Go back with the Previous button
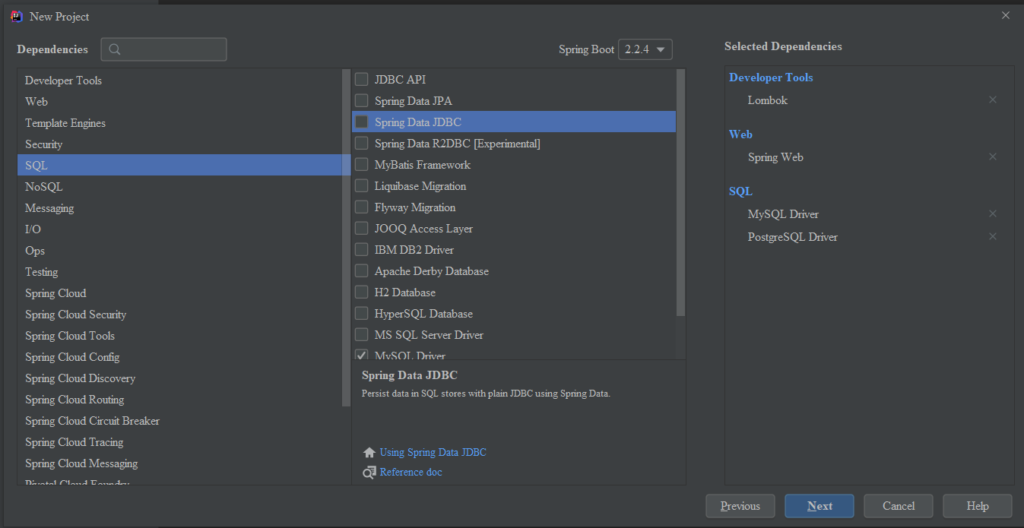This screenshot has width=1024, height=528. coord(740,506)
